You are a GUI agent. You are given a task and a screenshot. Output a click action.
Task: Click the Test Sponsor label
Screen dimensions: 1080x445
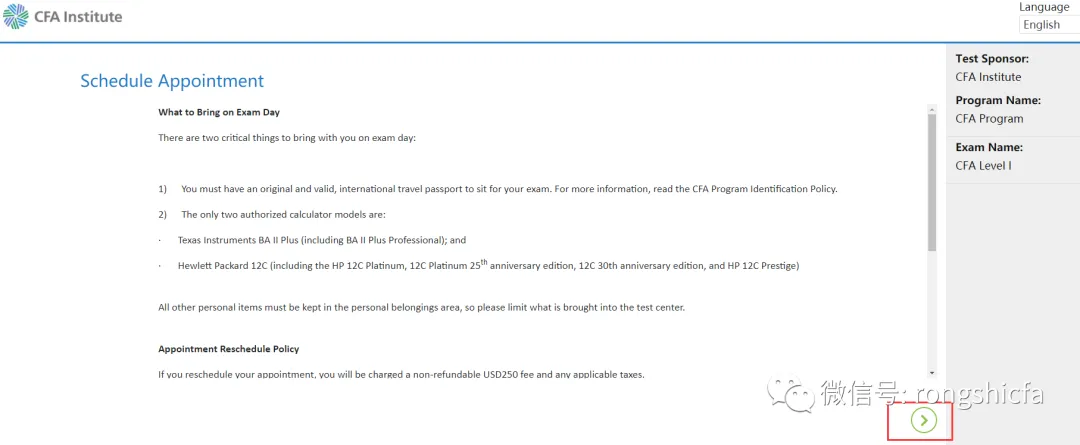pyautogui.click(x=992, y=59)
